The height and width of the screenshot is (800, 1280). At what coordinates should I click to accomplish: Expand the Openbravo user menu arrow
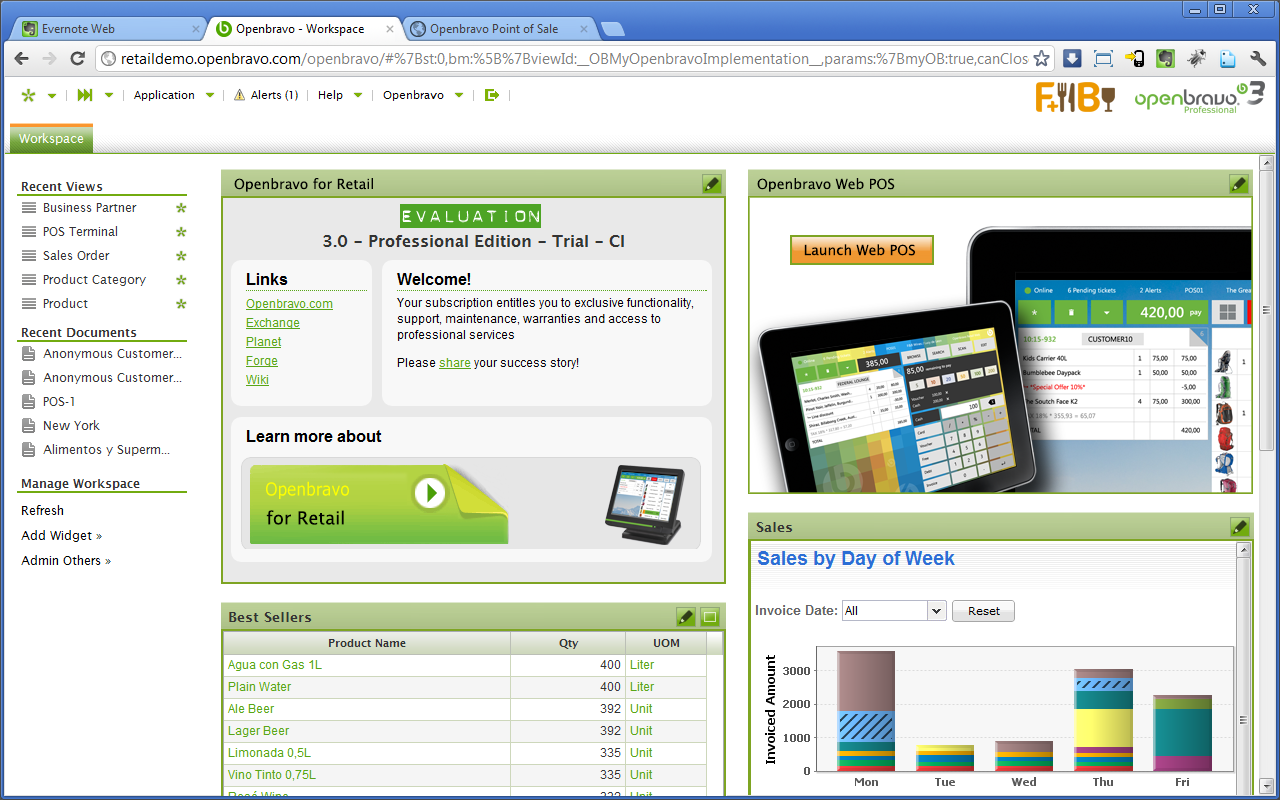click(x=459, y=96)
